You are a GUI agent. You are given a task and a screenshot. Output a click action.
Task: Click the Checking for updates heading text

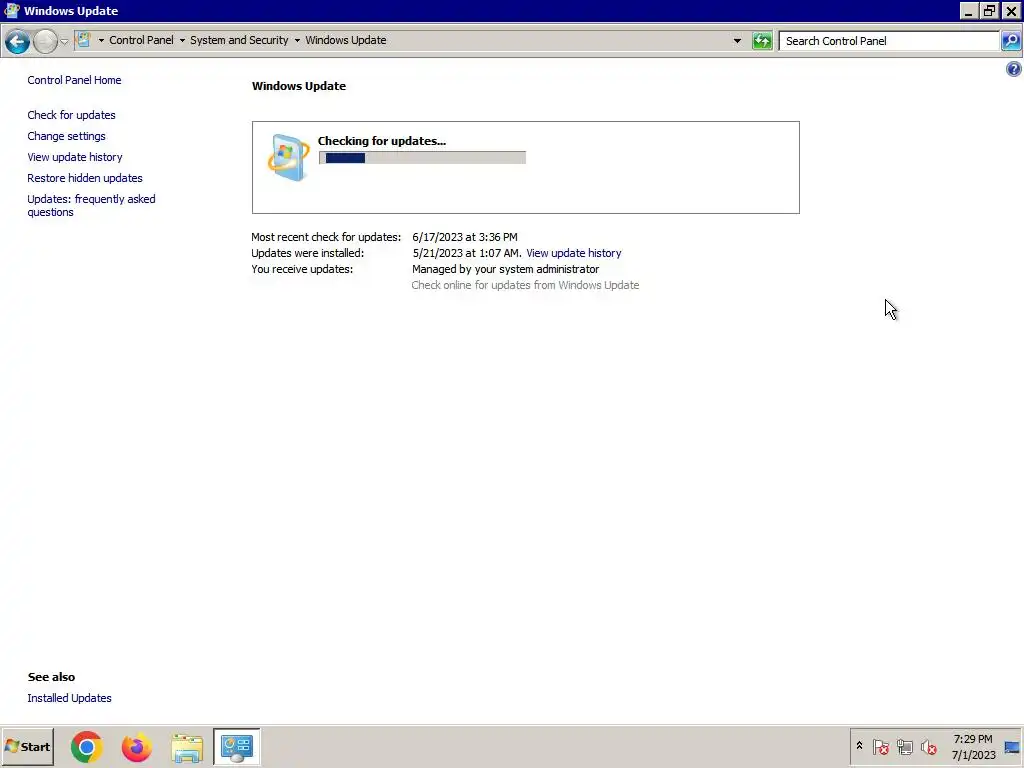coord(382,141)
